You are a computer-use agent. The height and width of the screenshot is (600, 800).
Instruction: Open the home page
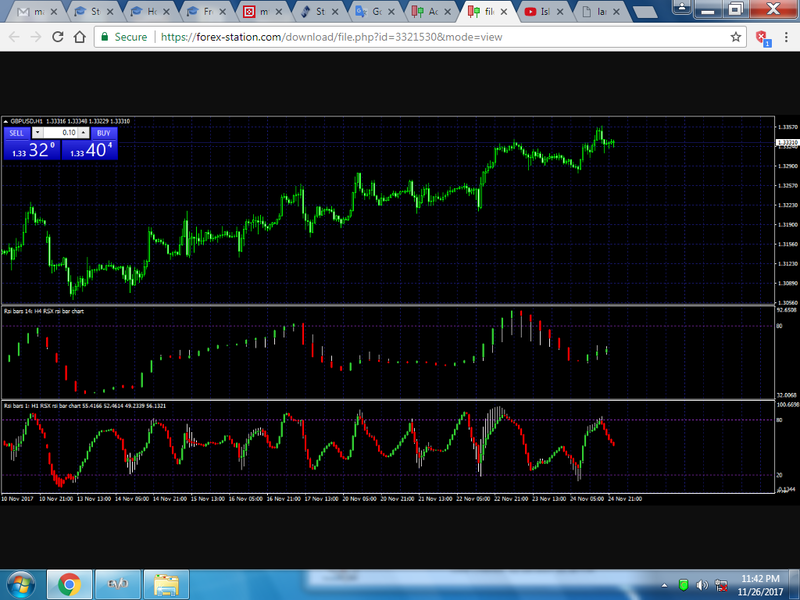[x=80, y=37]
